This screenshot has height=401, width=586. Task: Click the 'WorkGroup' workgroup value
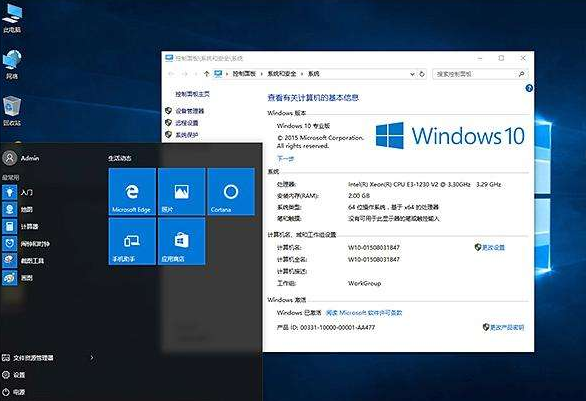(364, 283)
